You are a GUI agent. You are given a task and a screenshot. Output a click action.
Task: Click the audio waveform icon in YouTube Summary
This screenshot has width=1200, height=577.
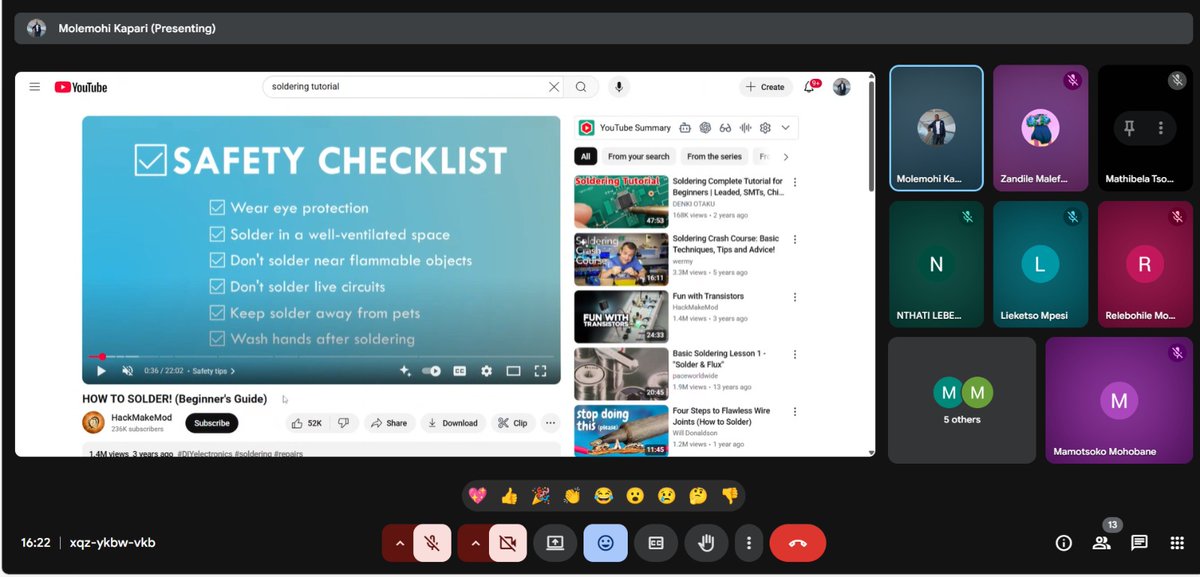click(746, 128)
